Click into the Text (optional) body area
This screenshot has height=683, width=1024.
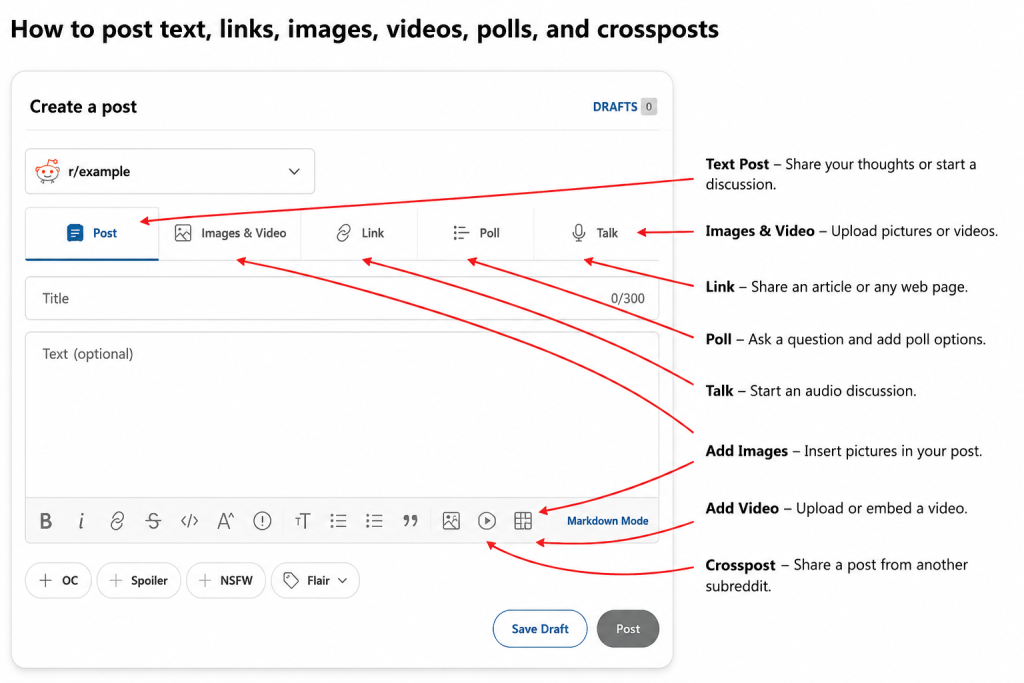pyautogui.click(x=342, y=415)
